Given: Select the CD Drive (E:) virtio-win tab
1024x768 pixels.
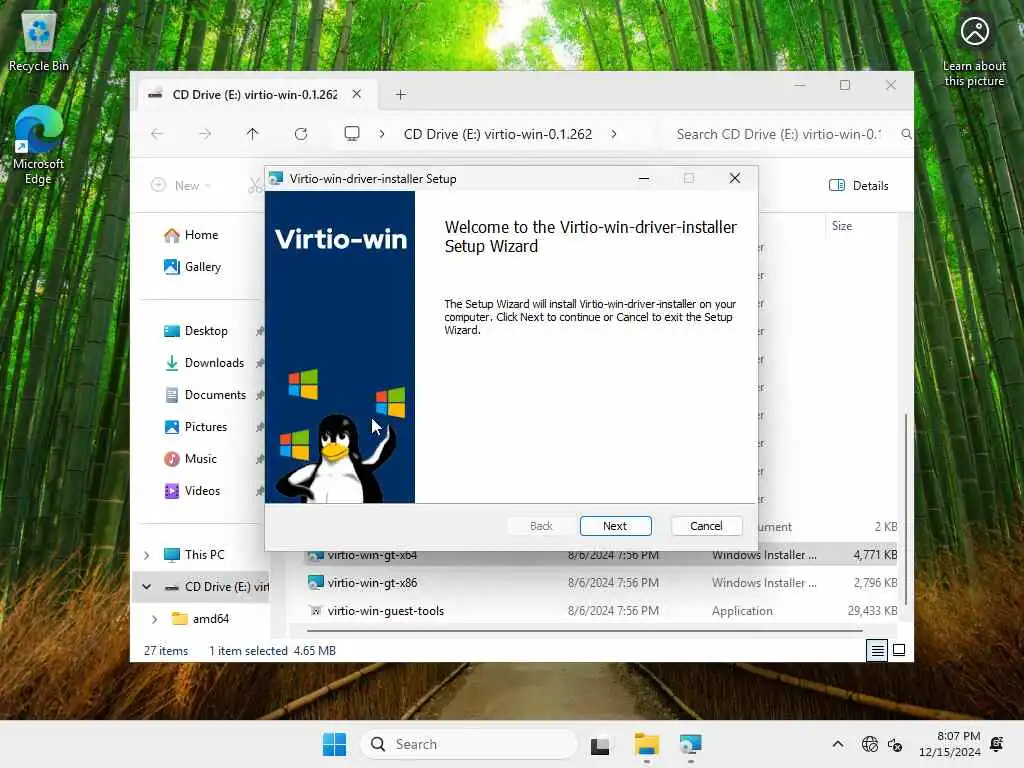Looking at the screenshot, I should (255, 95).
